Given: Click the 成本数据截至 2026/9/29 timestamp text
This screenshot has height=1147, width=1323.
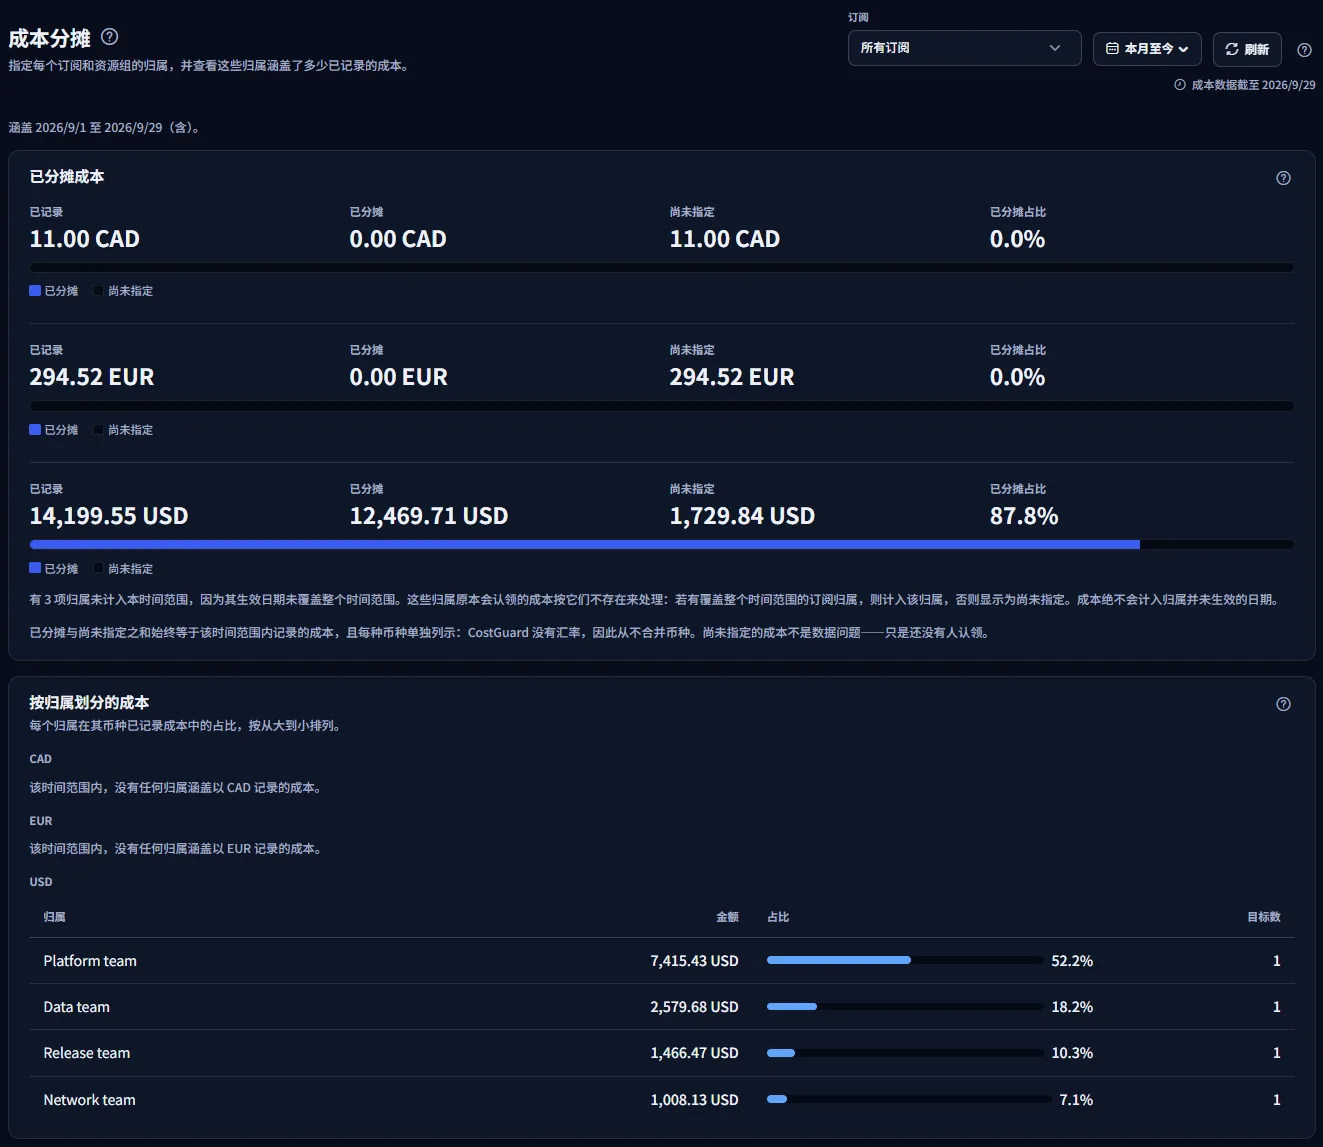Looking at the screenshot, I should [x=1254, y=85].
